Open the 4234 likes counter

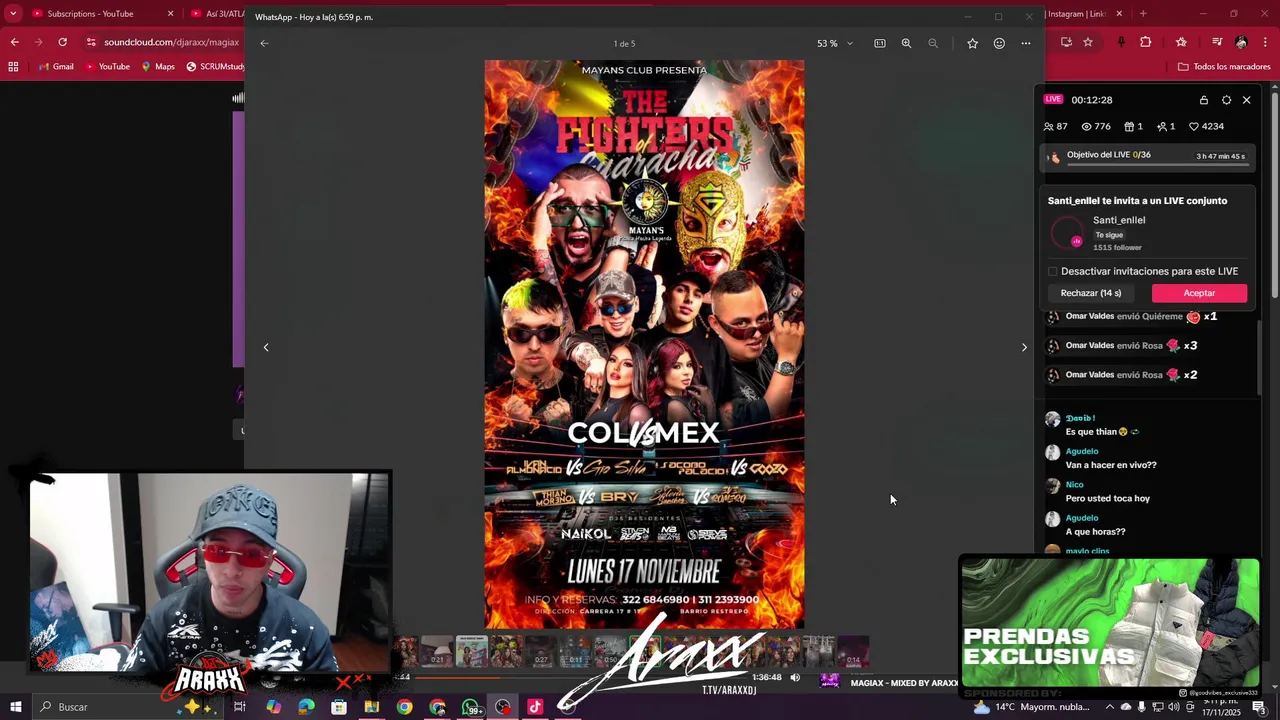1206,126
